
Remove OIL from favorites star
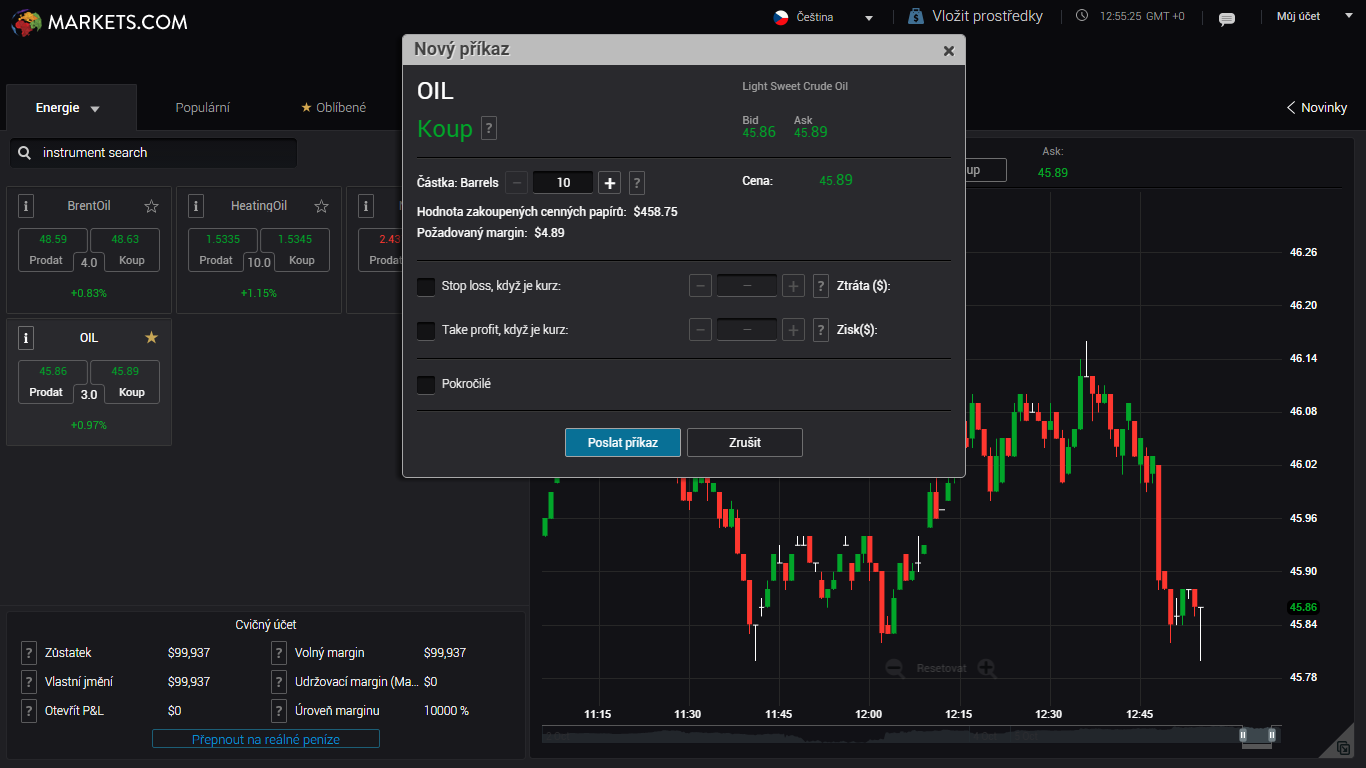coord(151,338)
